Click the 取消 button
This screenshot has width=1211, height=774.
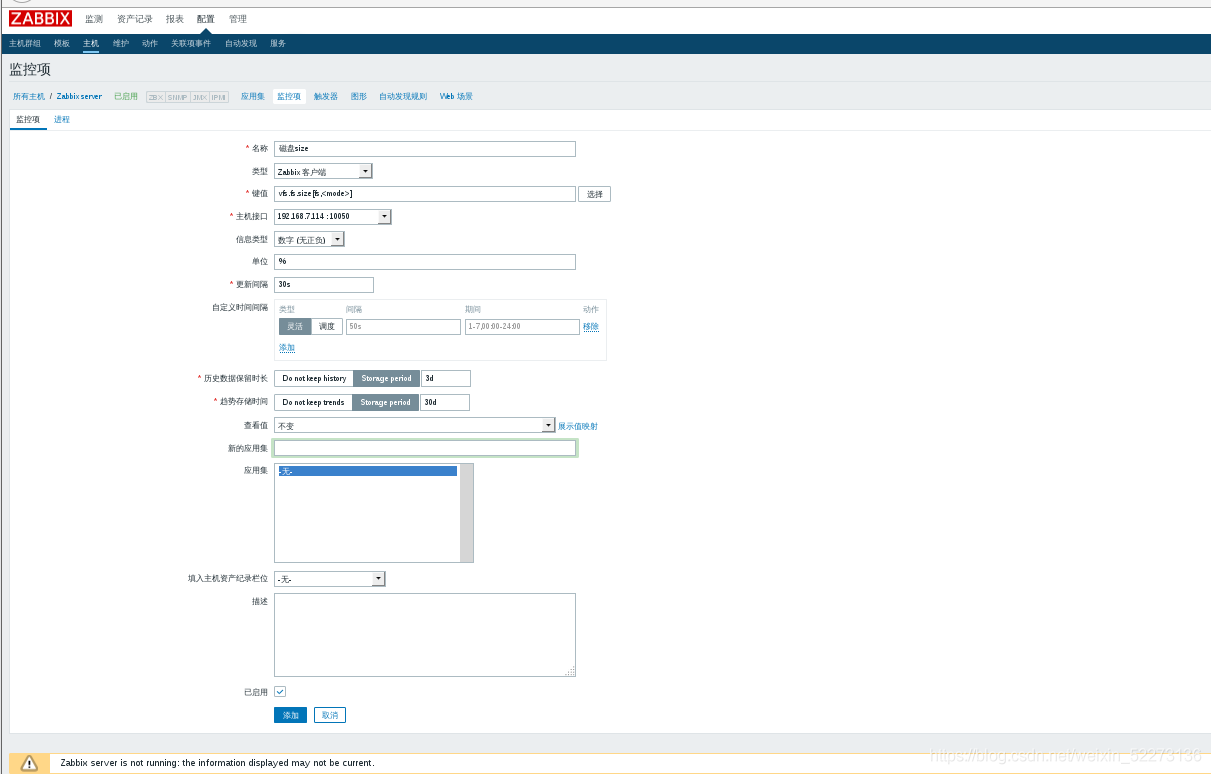click(330, 715)
